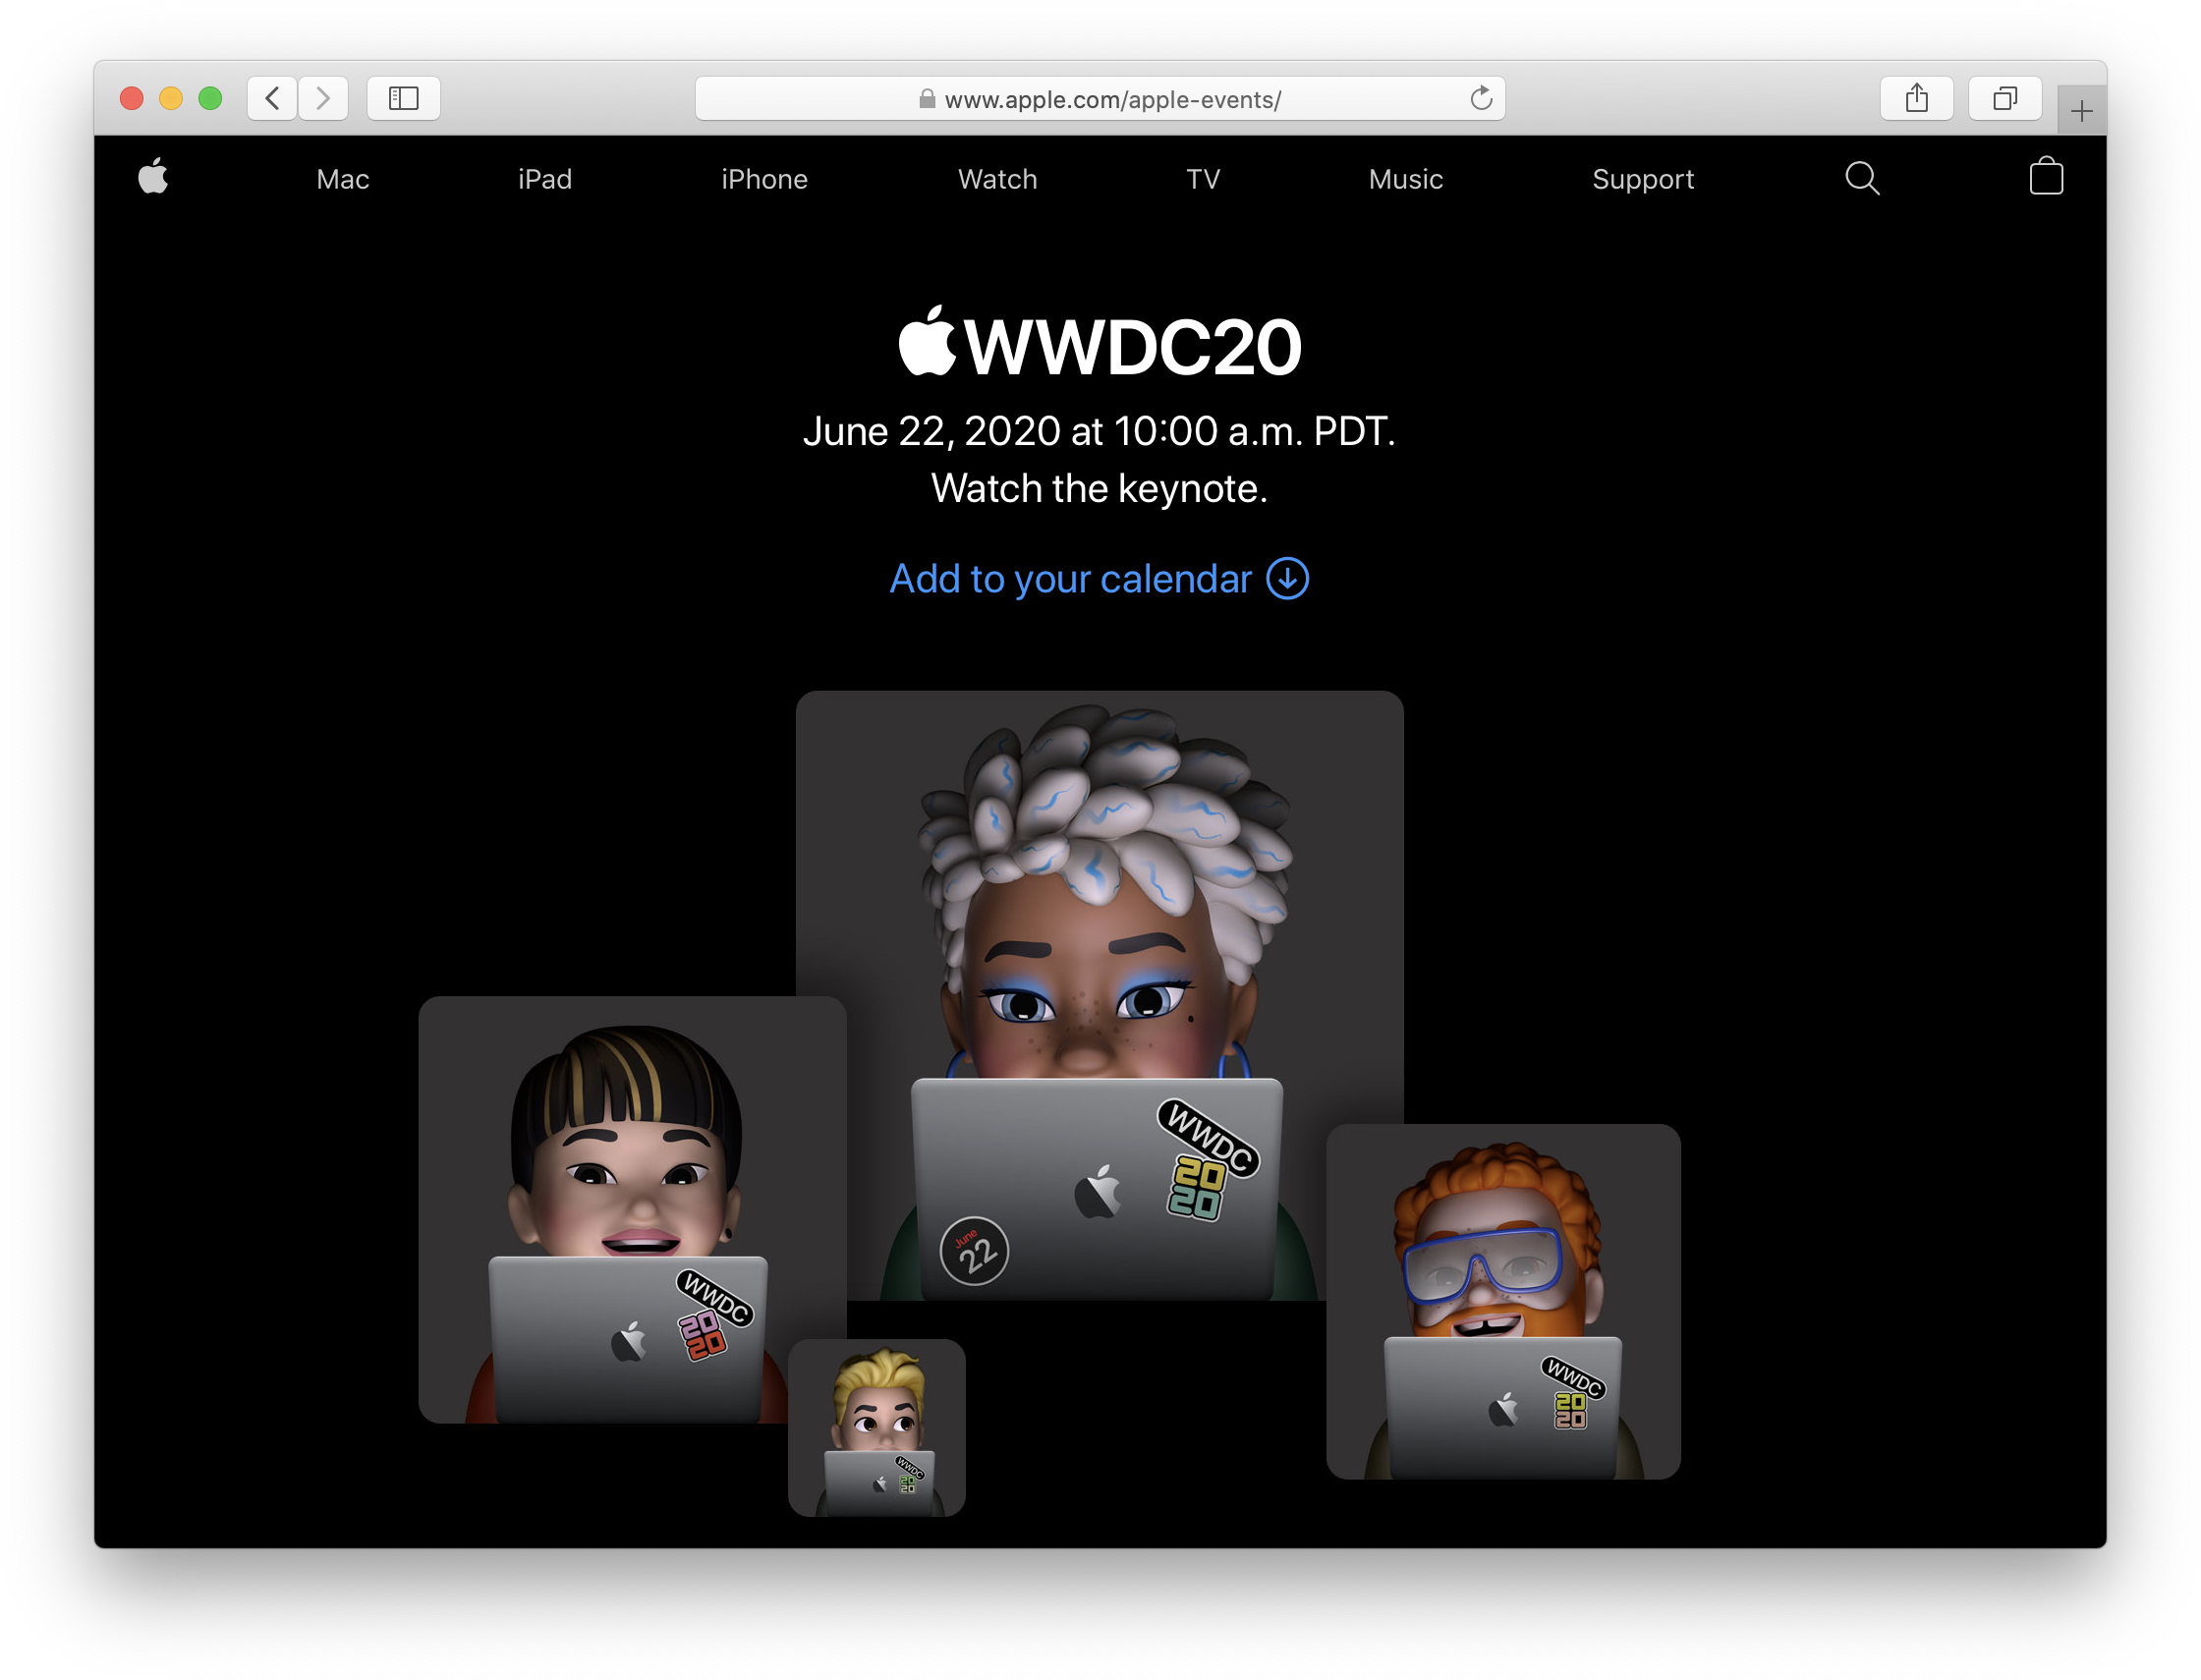Click Watch the keynote text link

point(1101,489)
